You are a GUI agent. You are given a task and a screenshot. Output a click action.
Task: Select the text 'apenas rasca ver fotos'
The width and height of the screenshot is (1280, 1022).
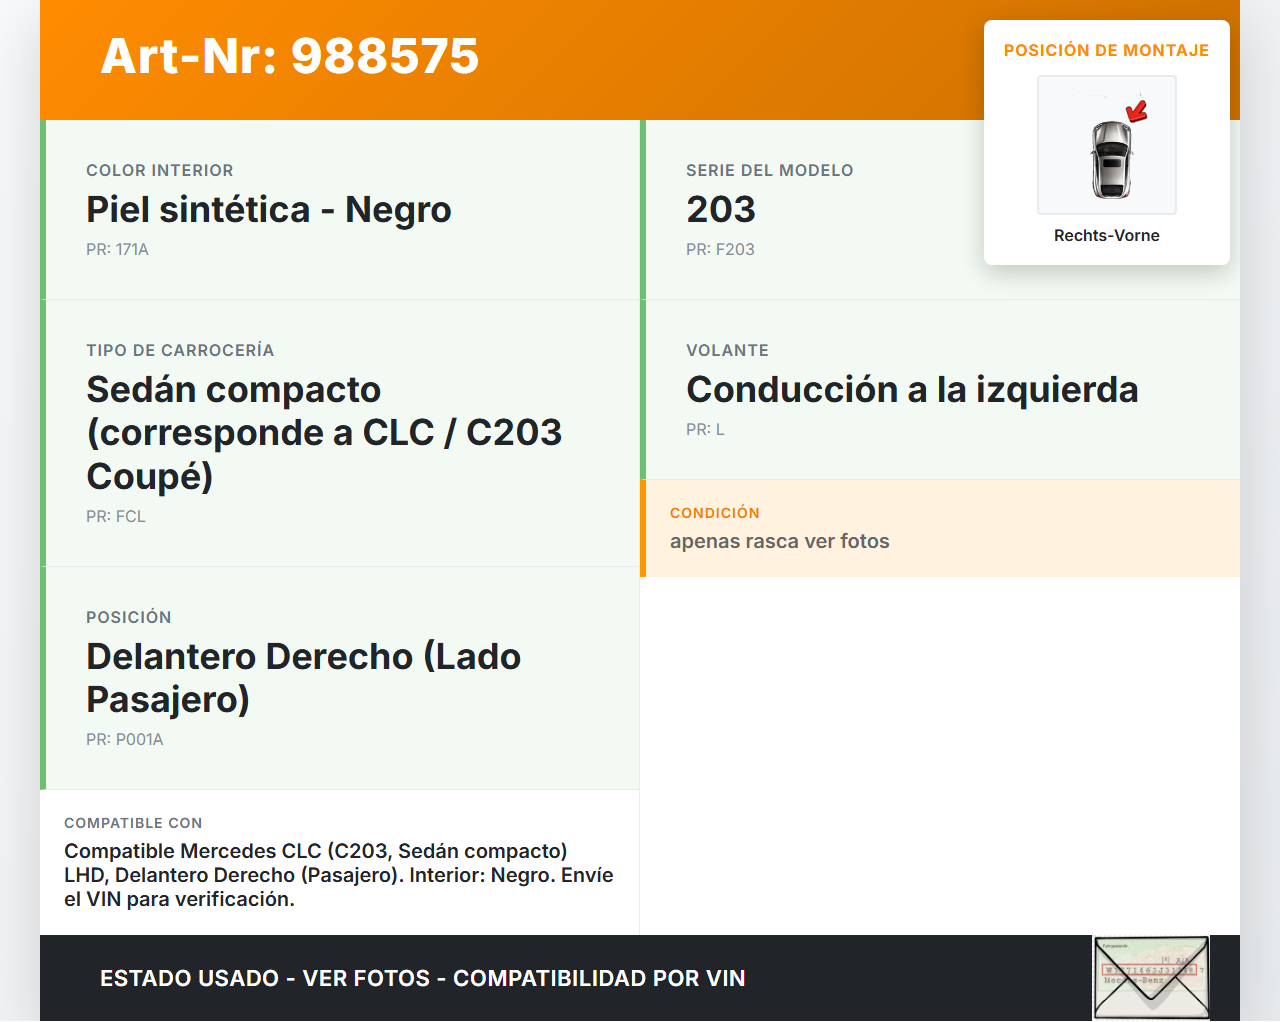click(x=780, y=542)
